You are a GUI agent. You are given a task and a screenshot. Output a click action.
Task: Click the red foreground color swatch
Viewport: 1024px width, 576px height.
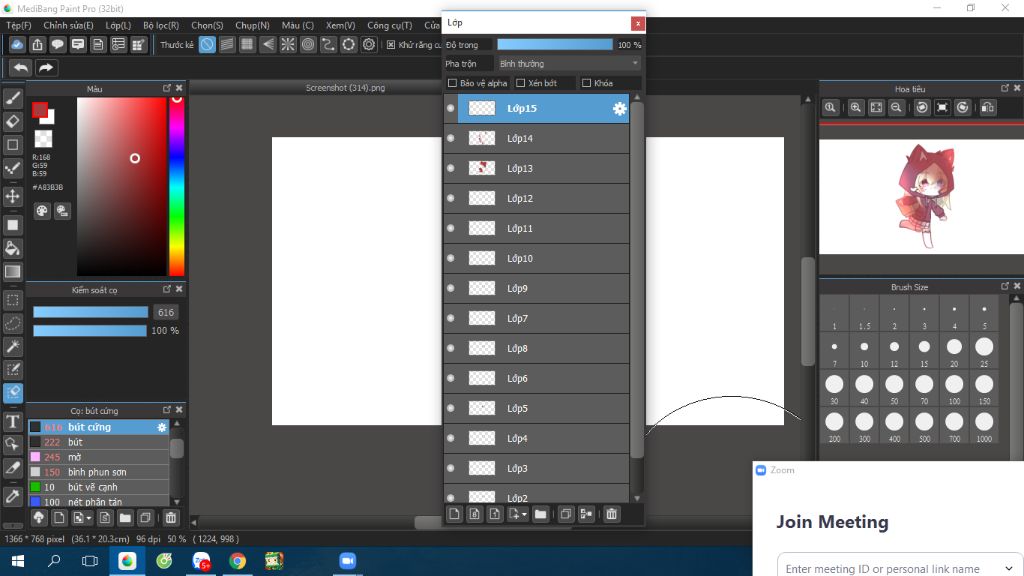(40, 110)
